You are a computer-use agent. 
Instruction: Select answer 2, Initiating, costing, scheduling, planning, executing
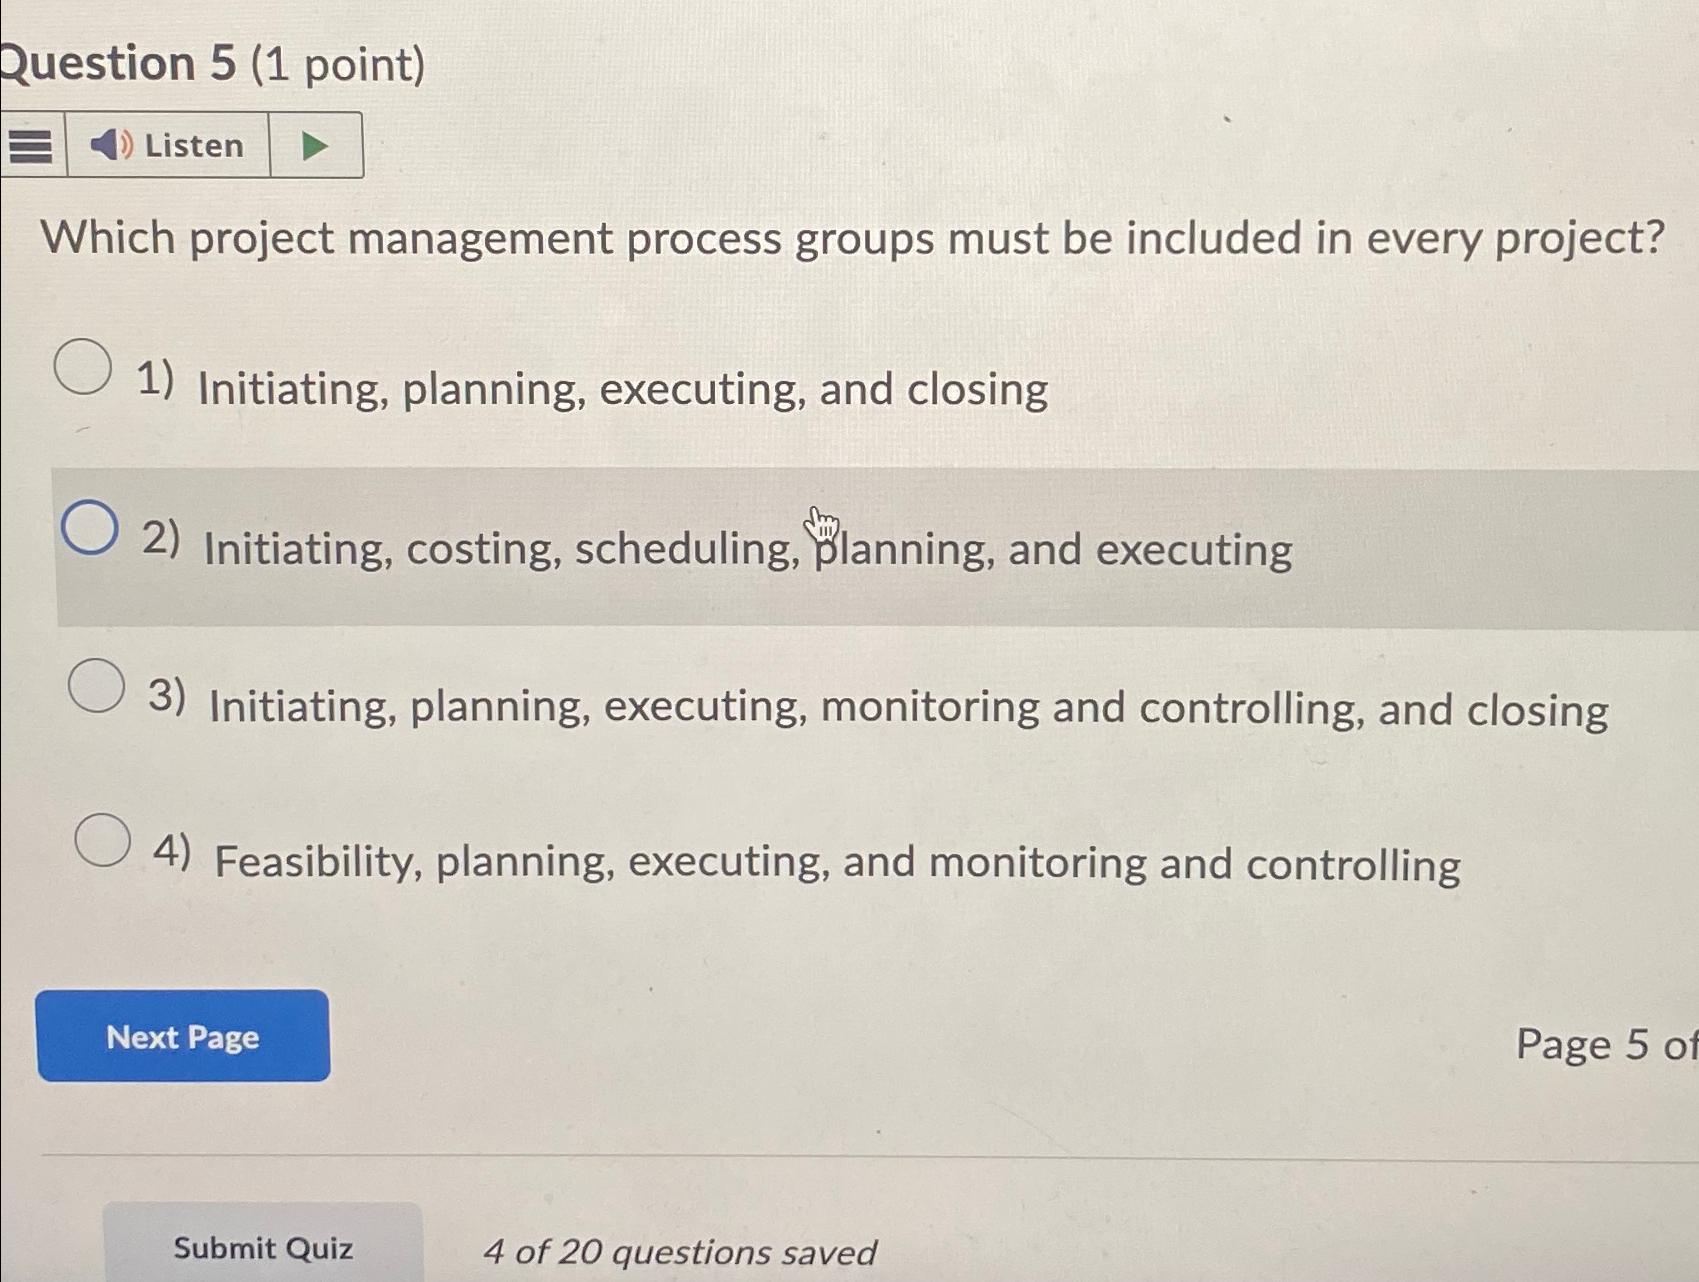point(91,528)
